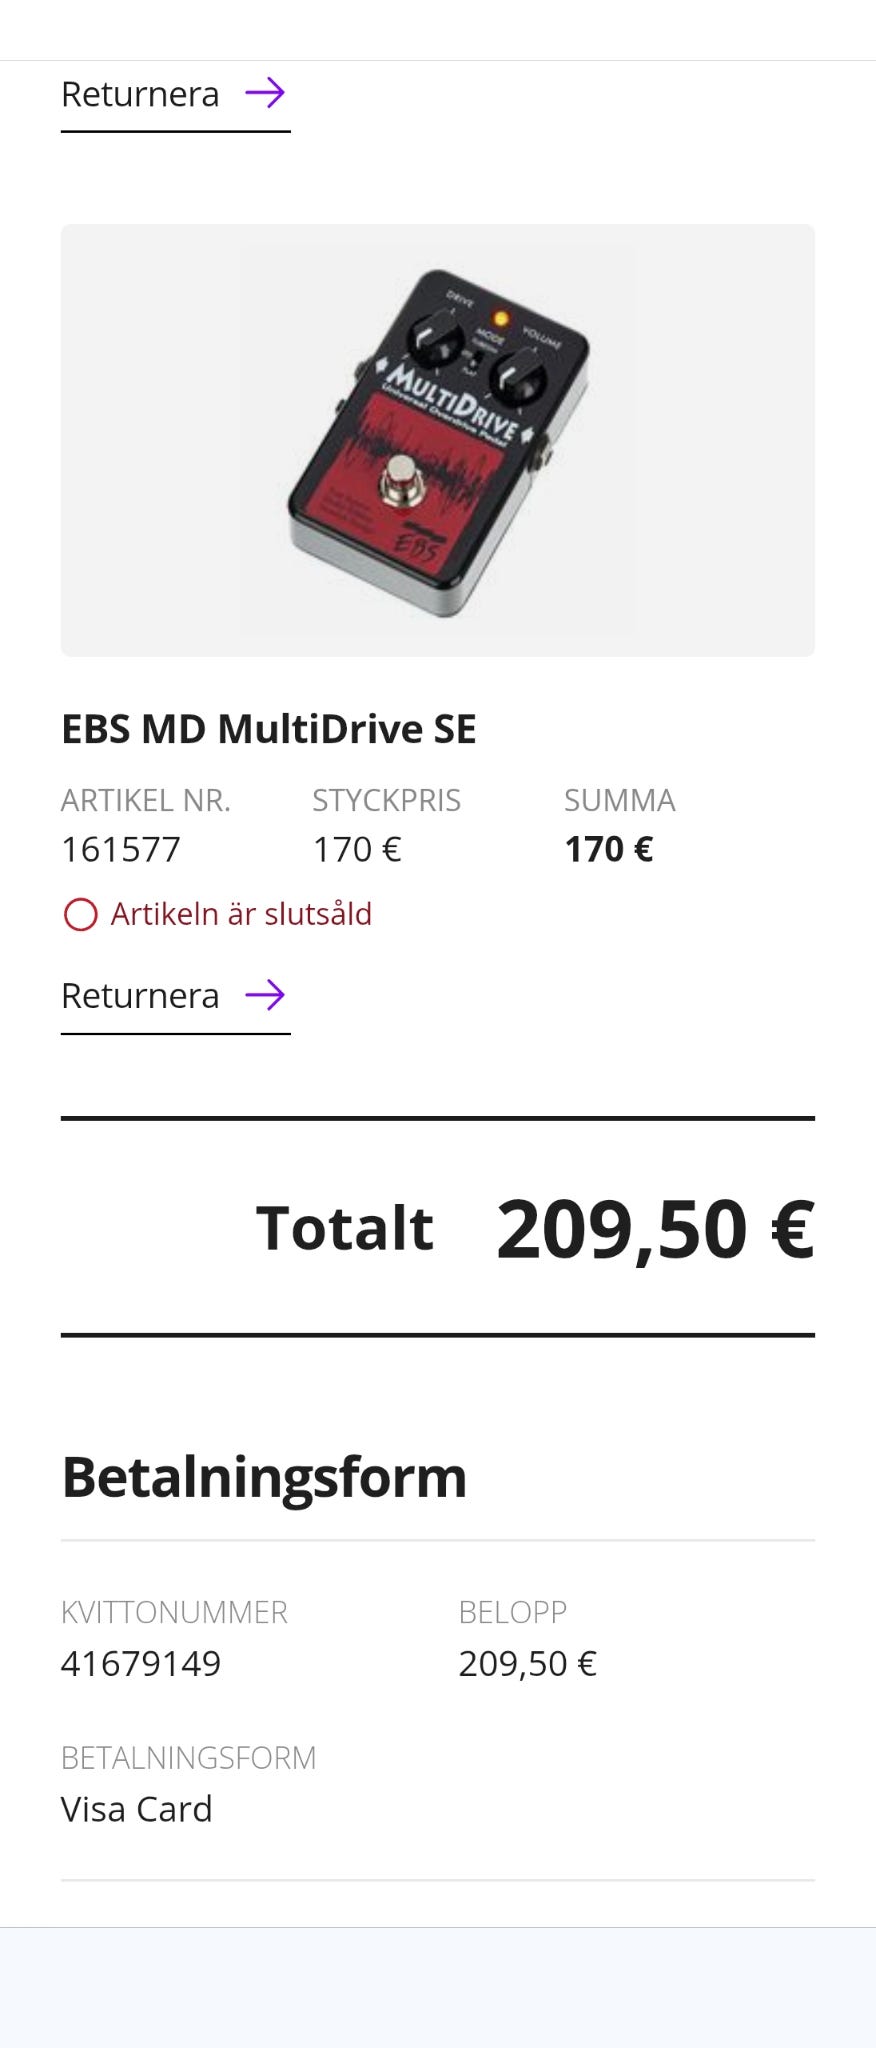This screenshot has height=2048, width=876.
Task: Click the purple arrow above the pedal image
Action: click(265, 93)
